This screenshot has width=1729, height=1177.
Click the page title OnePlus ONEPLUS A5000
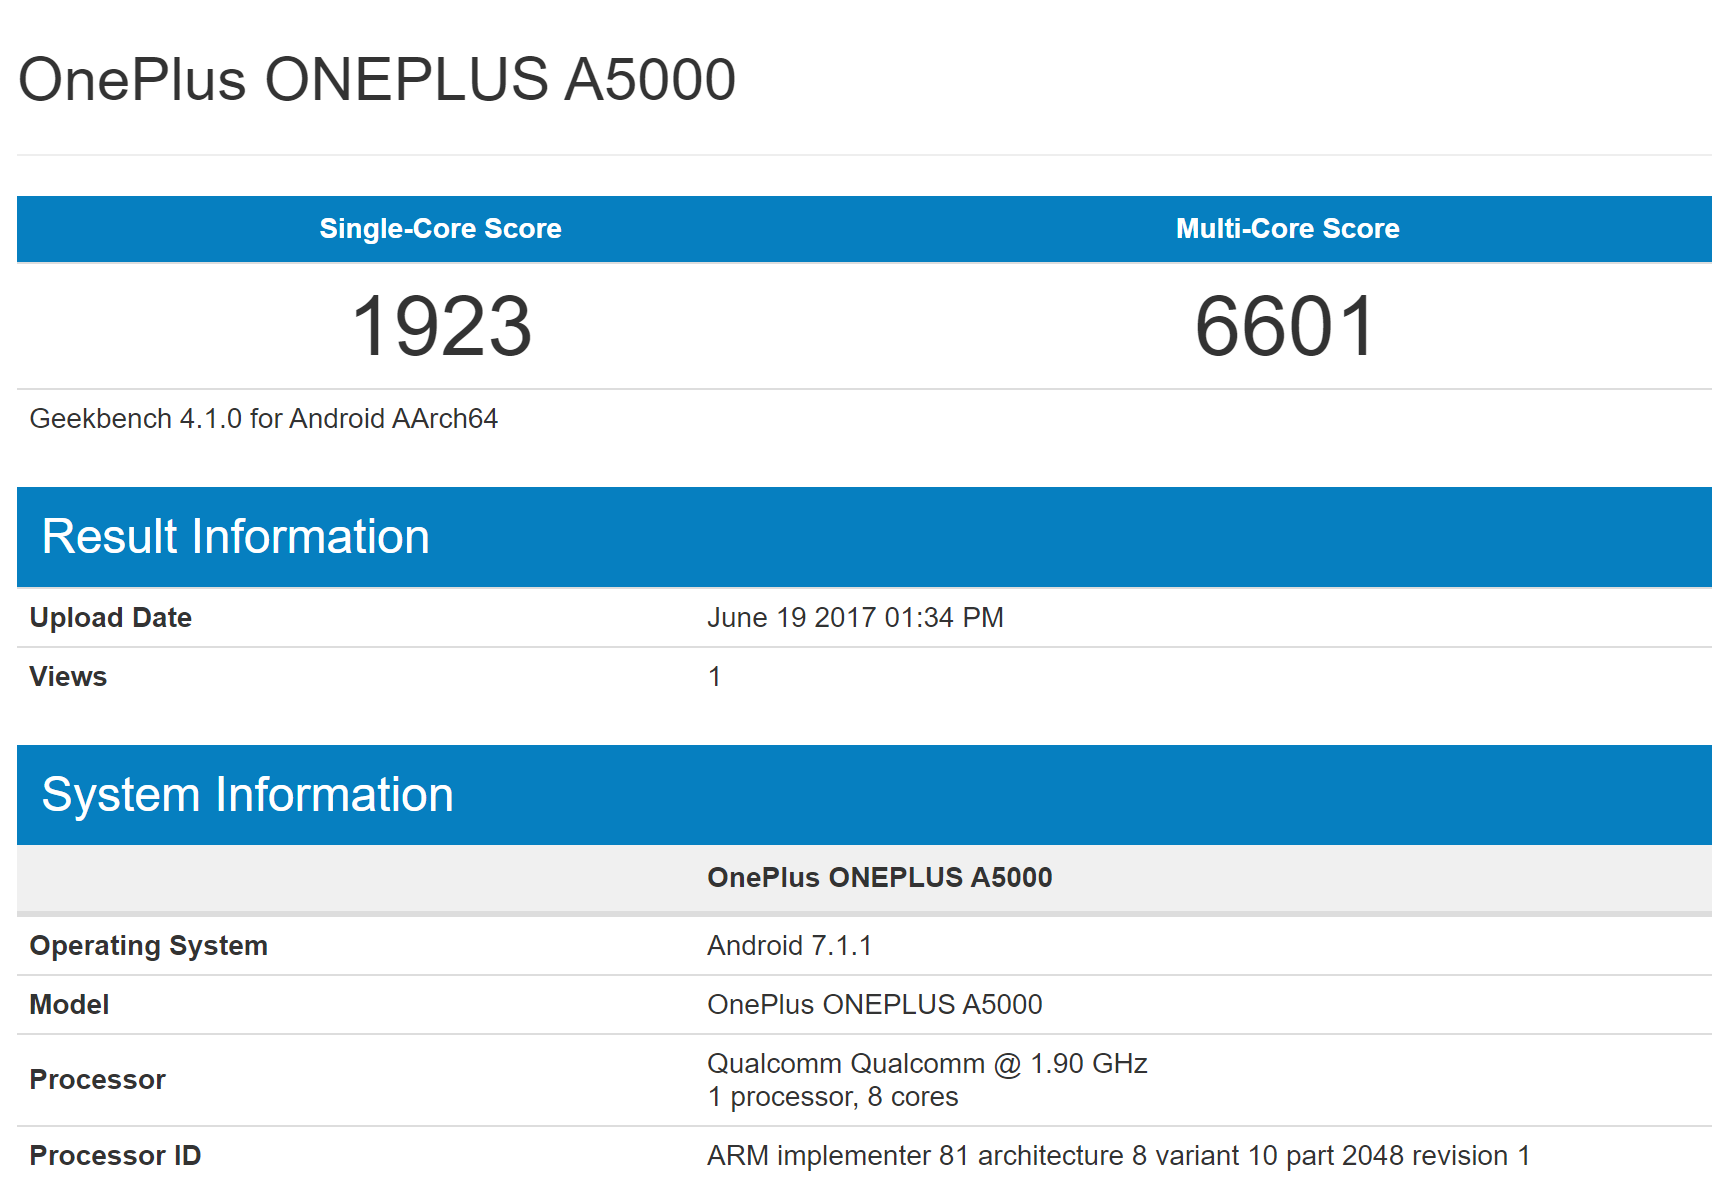click(377, 80)
